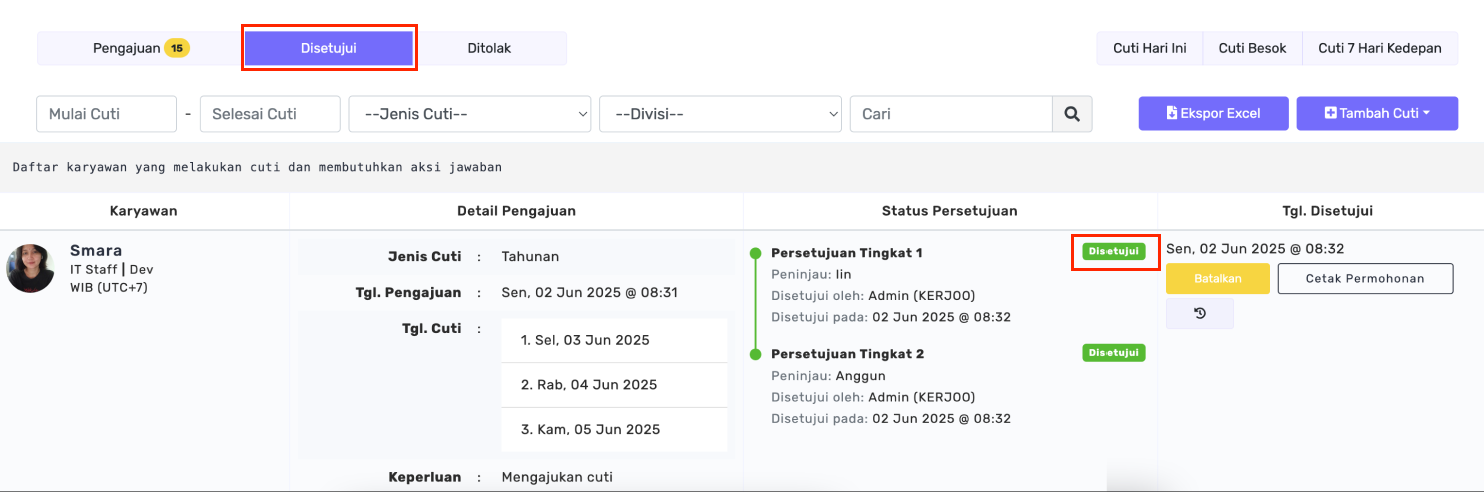
Task: Click Smara's profile photo avatar
Action: point(30,268)
